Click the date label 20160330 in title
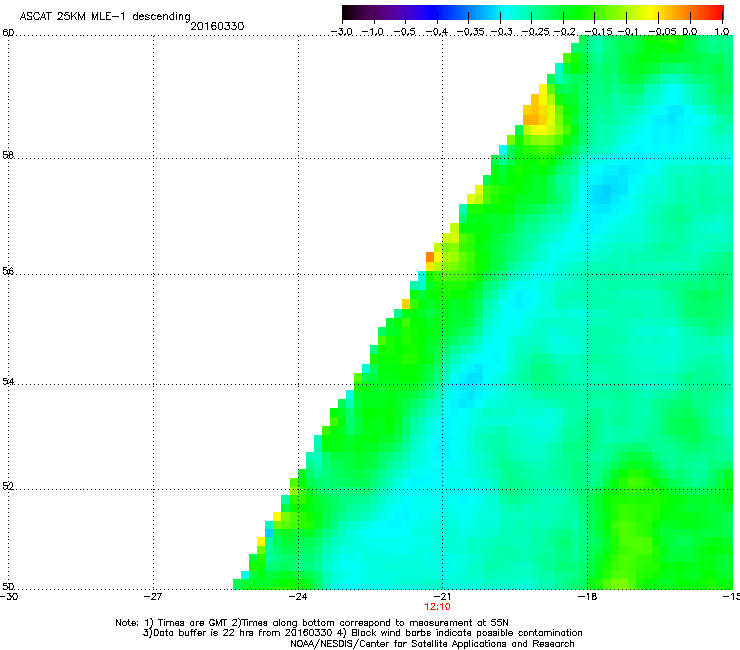The width and height of the screenshot is (740, 650). click(x=217, y=26)
